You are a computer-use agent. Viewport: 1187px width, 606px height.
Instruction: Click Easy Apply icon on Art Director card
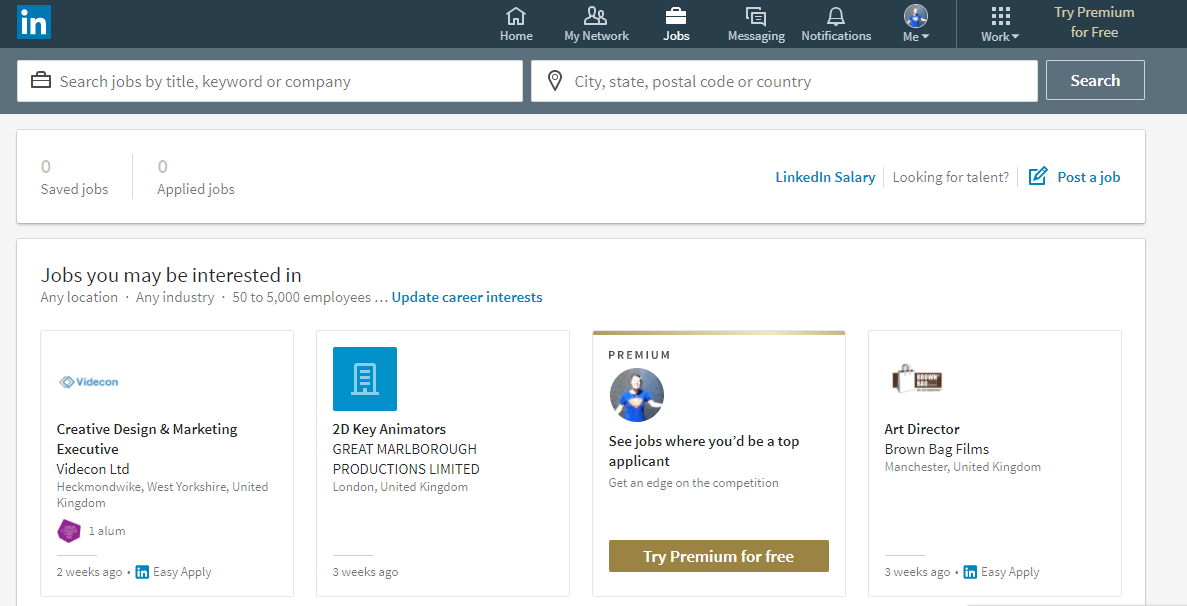point(970,572)
